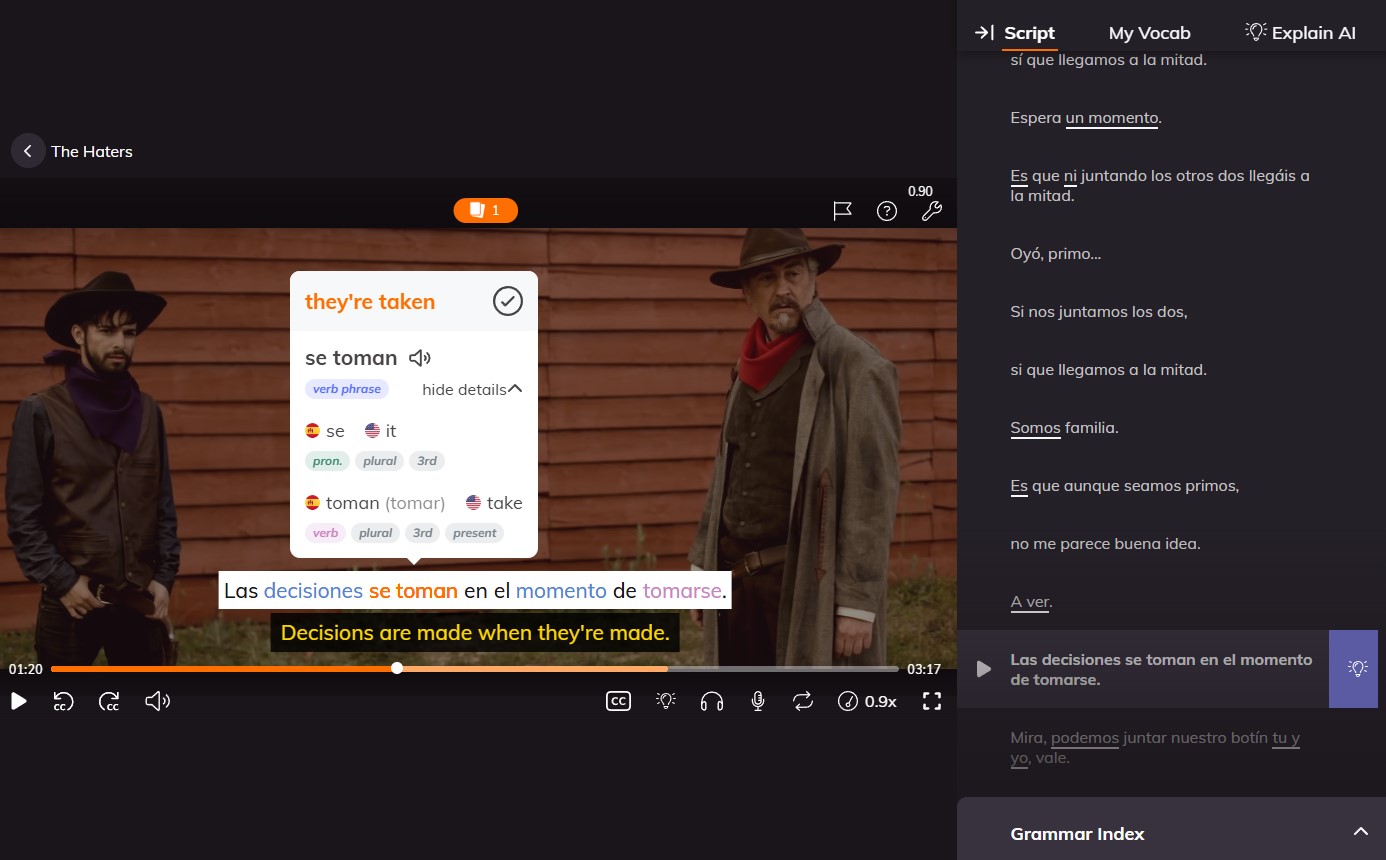The image size is (1386, 860).
Task: Switch to the Script tab
Action: (x=1029, y=32)
